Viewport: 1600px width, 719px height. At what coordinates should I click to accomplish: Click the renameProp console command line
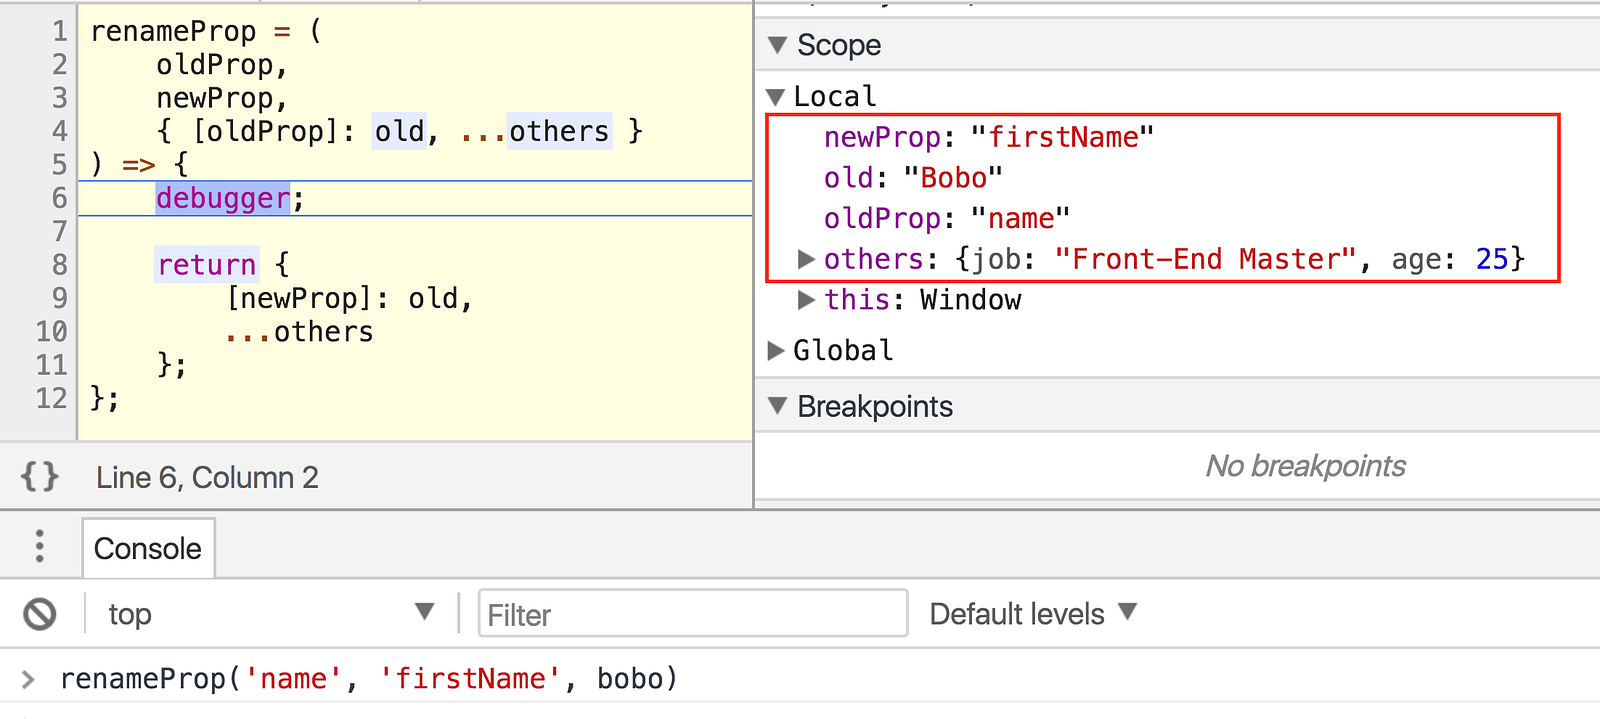(369, 679)
